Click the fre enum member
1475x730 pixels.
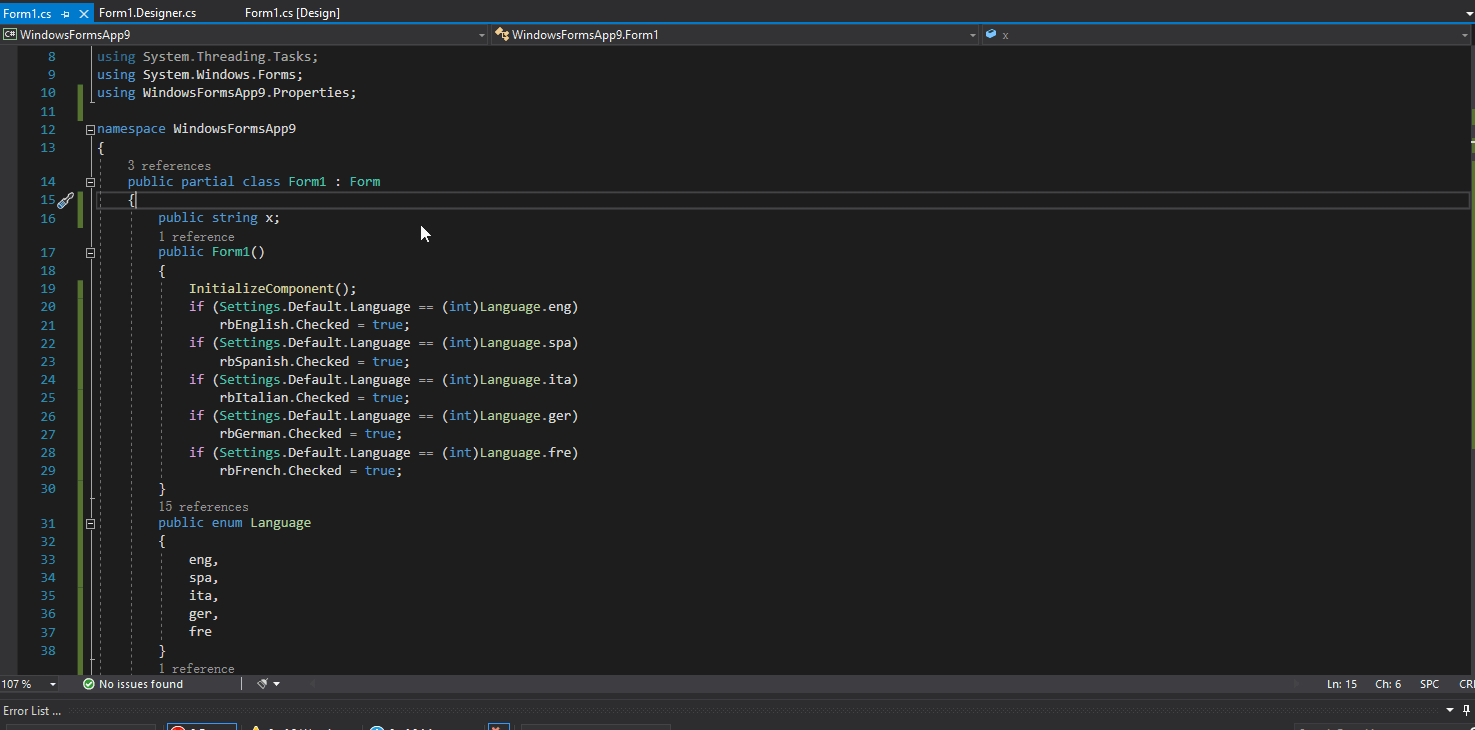[200, 632]
